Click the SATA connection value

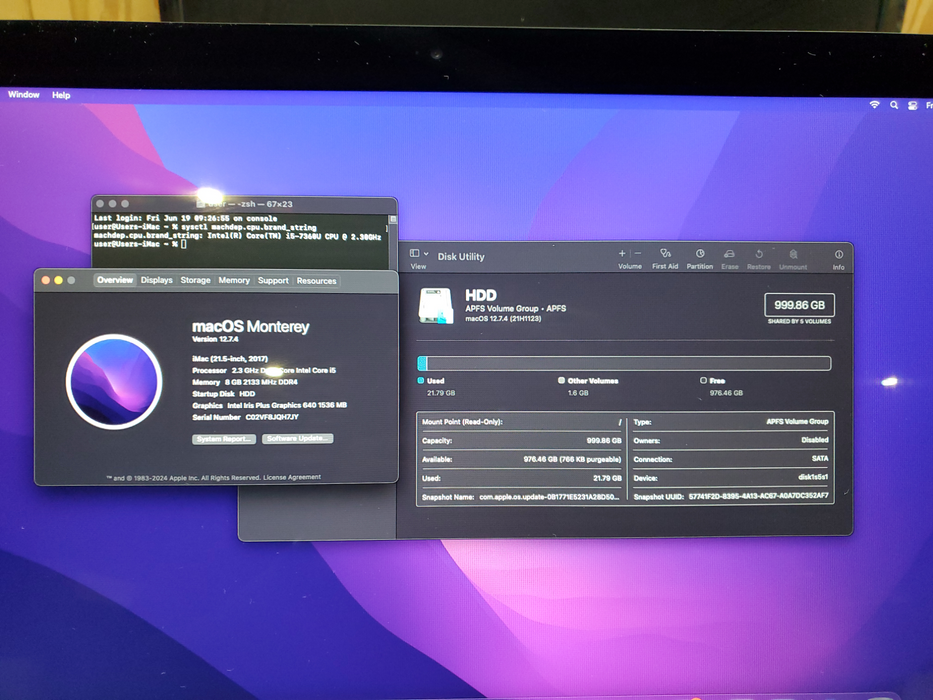coord(820,458)
